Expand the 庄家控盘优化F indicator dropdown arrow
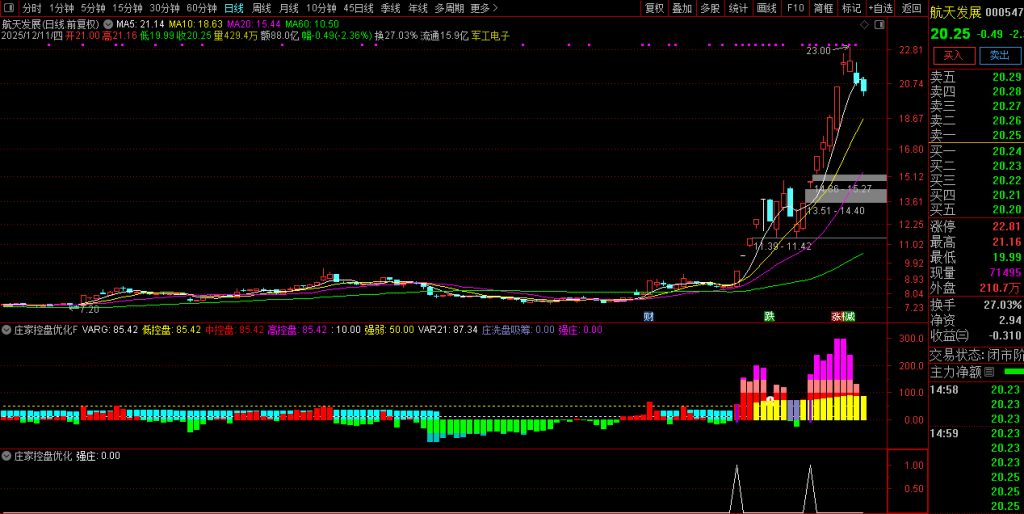The height and width of the screenshot is (514, 1024). point(7,330)
